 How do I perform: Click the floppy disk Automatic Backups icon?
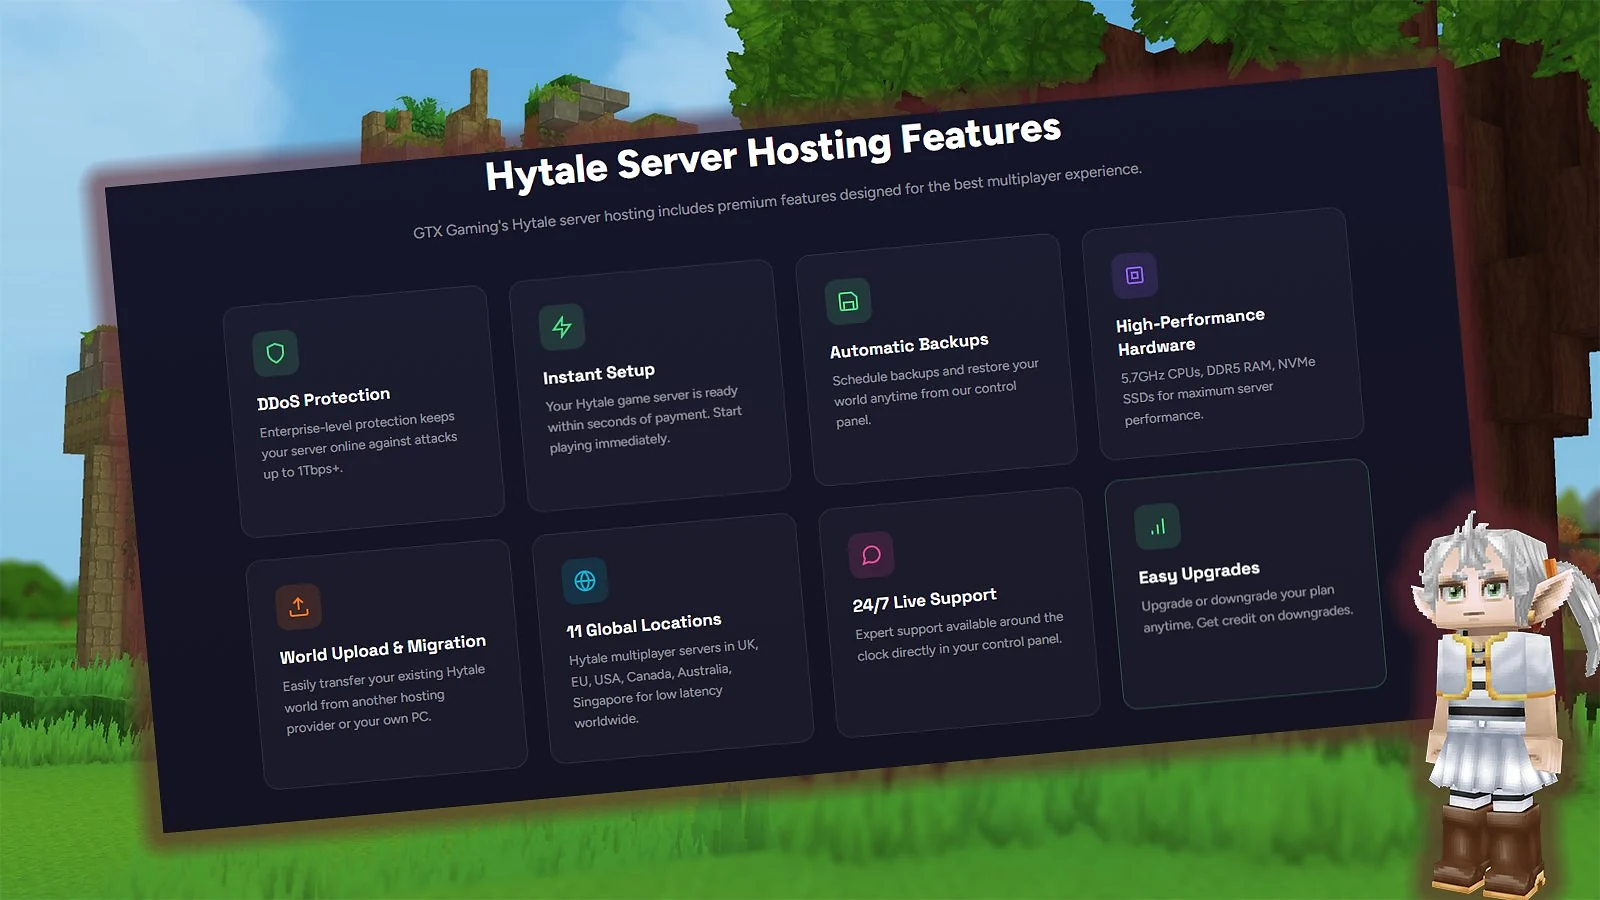pos(848,301)
